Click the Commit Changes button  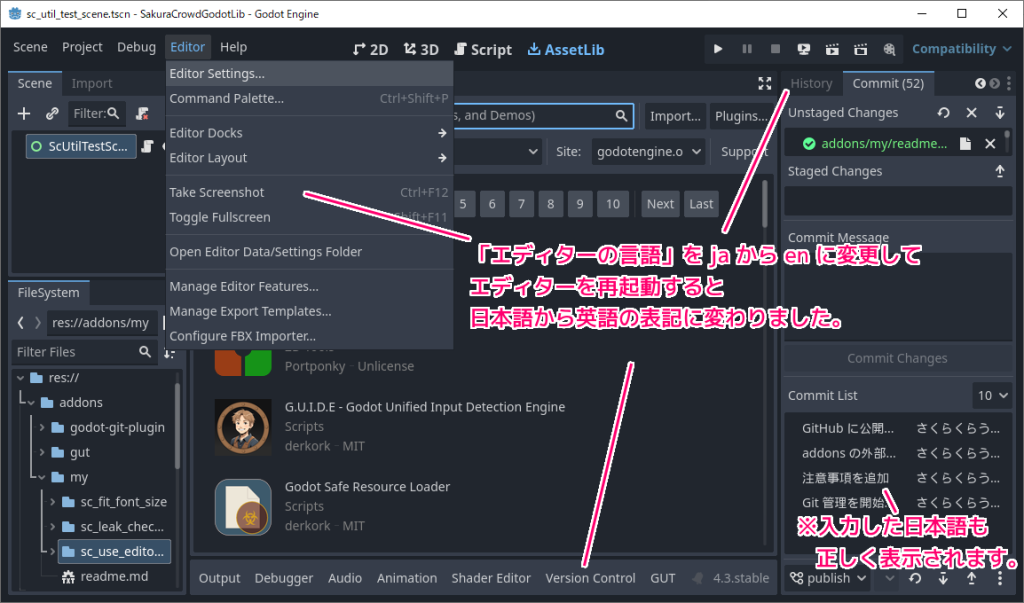coord(897,358)
